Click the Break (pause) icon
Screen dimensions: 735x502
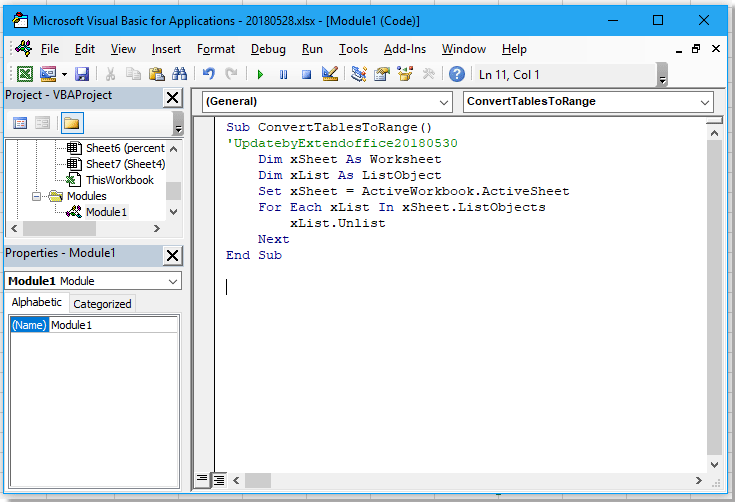pyautogui.click(x=284, y=74)
